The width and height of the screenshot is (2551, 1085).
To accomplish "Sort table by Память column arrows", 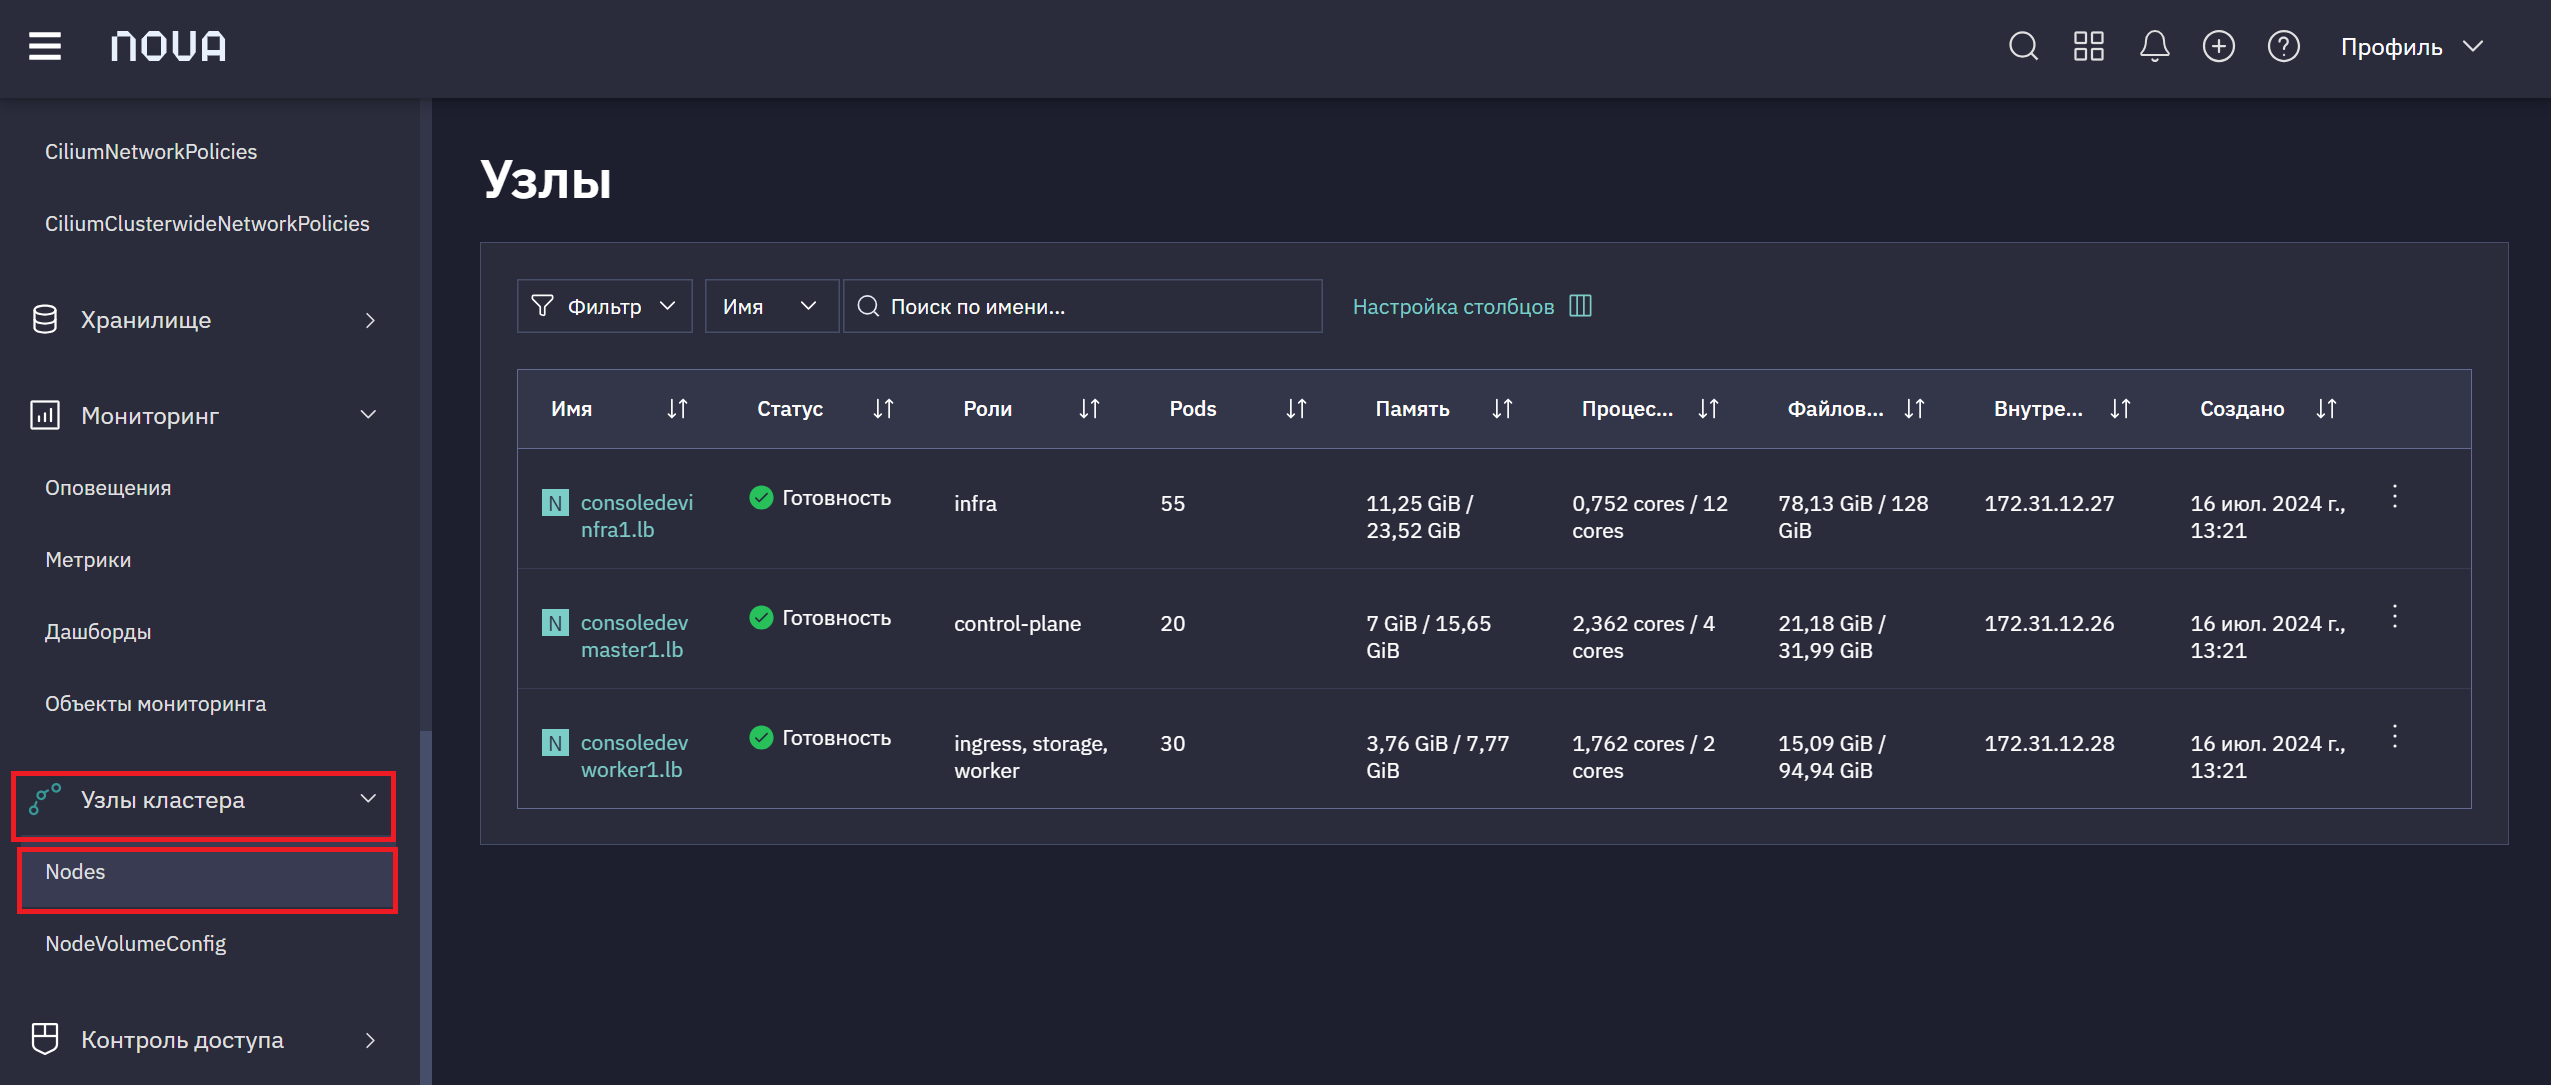I will coord(1502,408).
